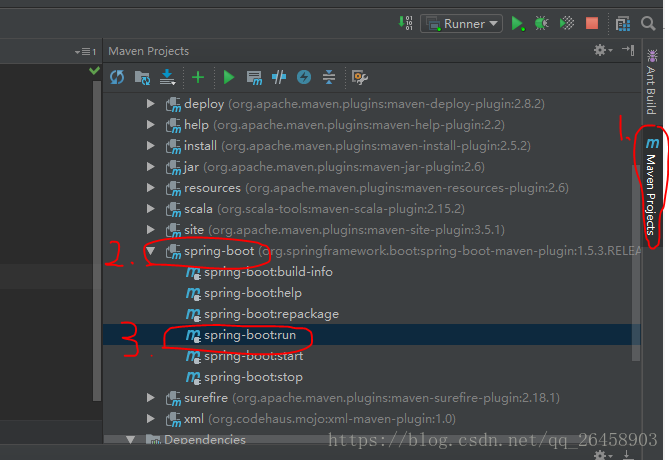Expand the site plugin node
The width and height of the screenshot is (669, 460).
pyautogui.click(x=150, y=230)
